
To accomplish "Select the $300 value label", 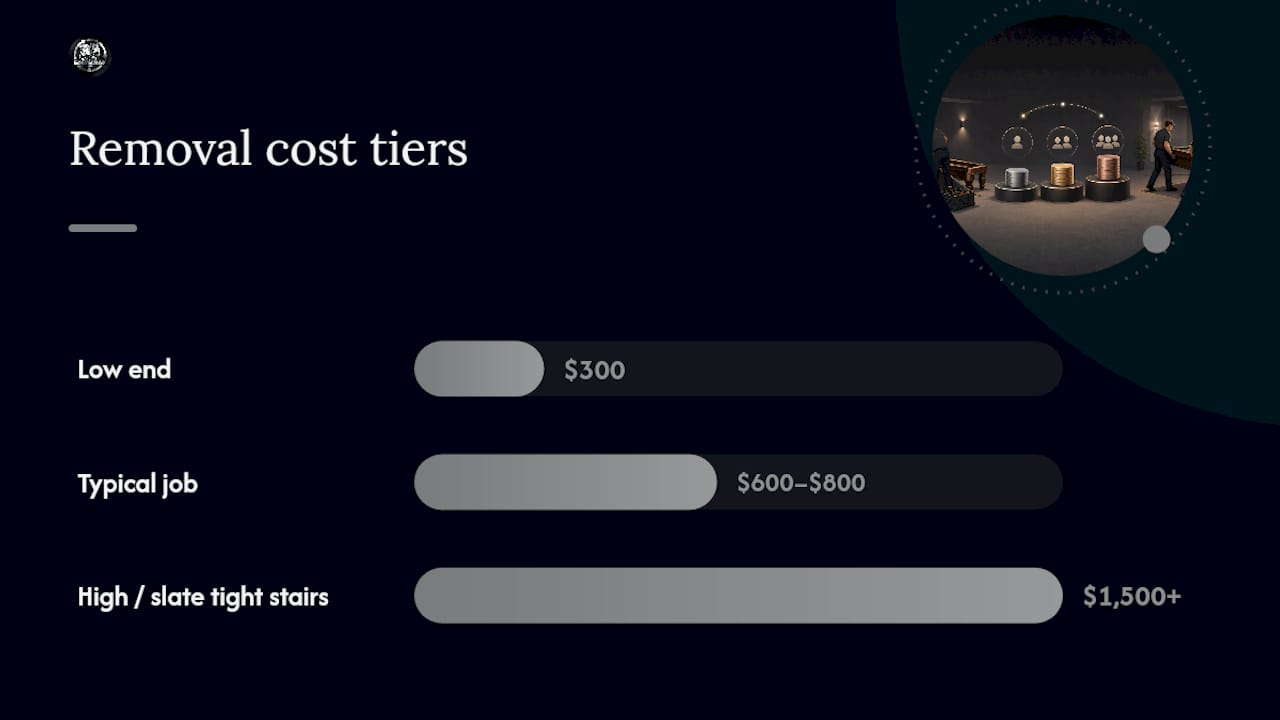I will coord(594,370).
